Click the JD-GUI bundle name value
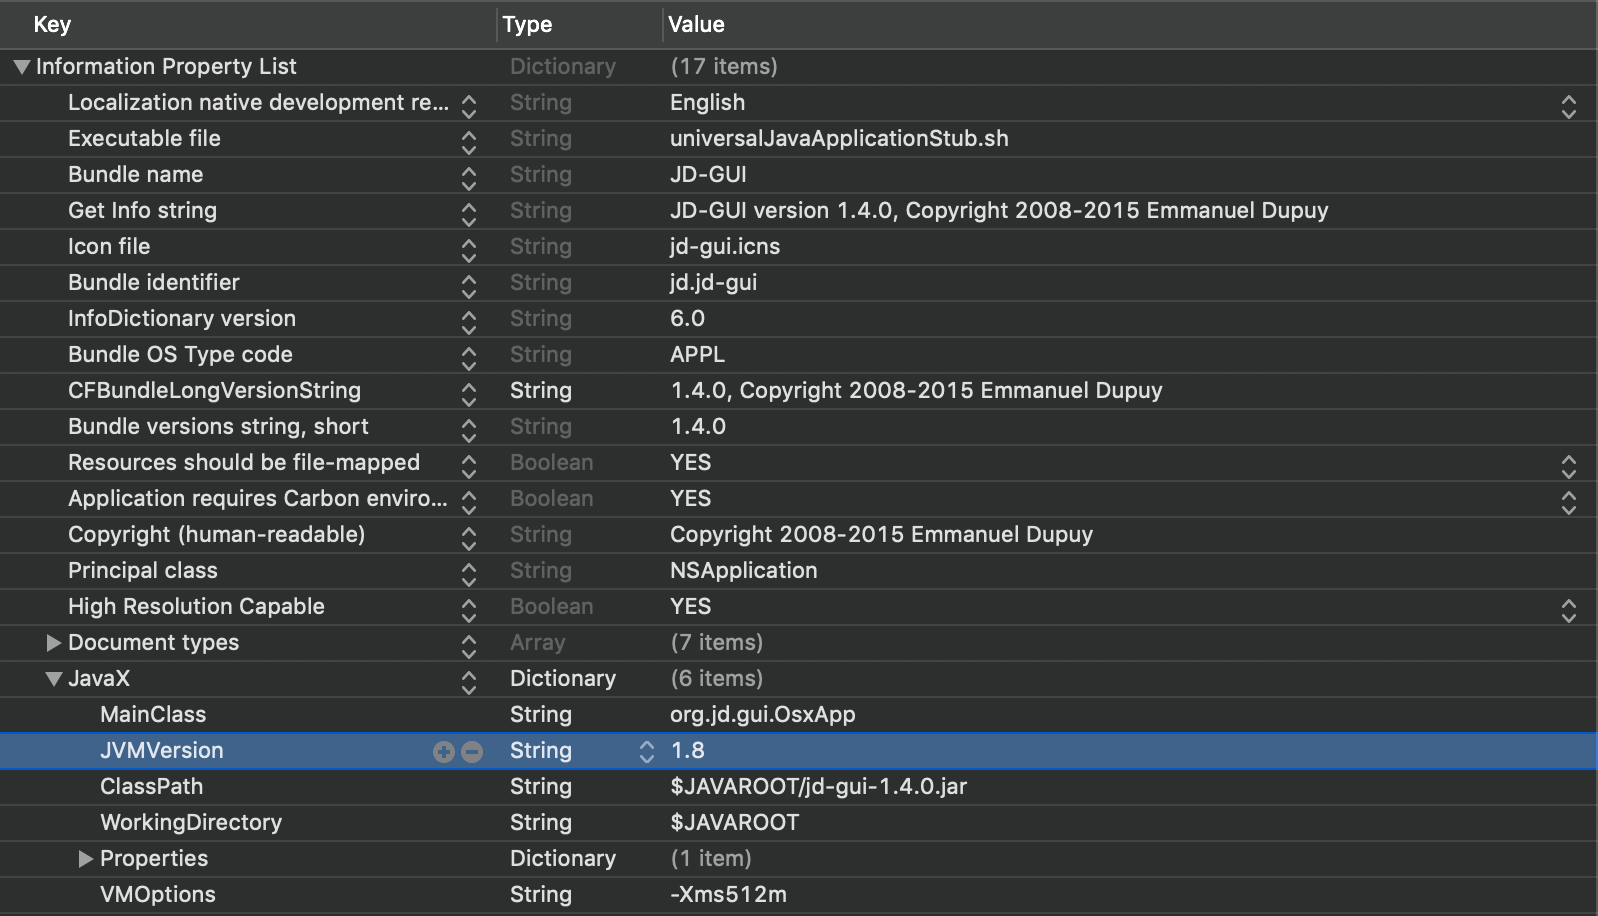 point(708,175)
